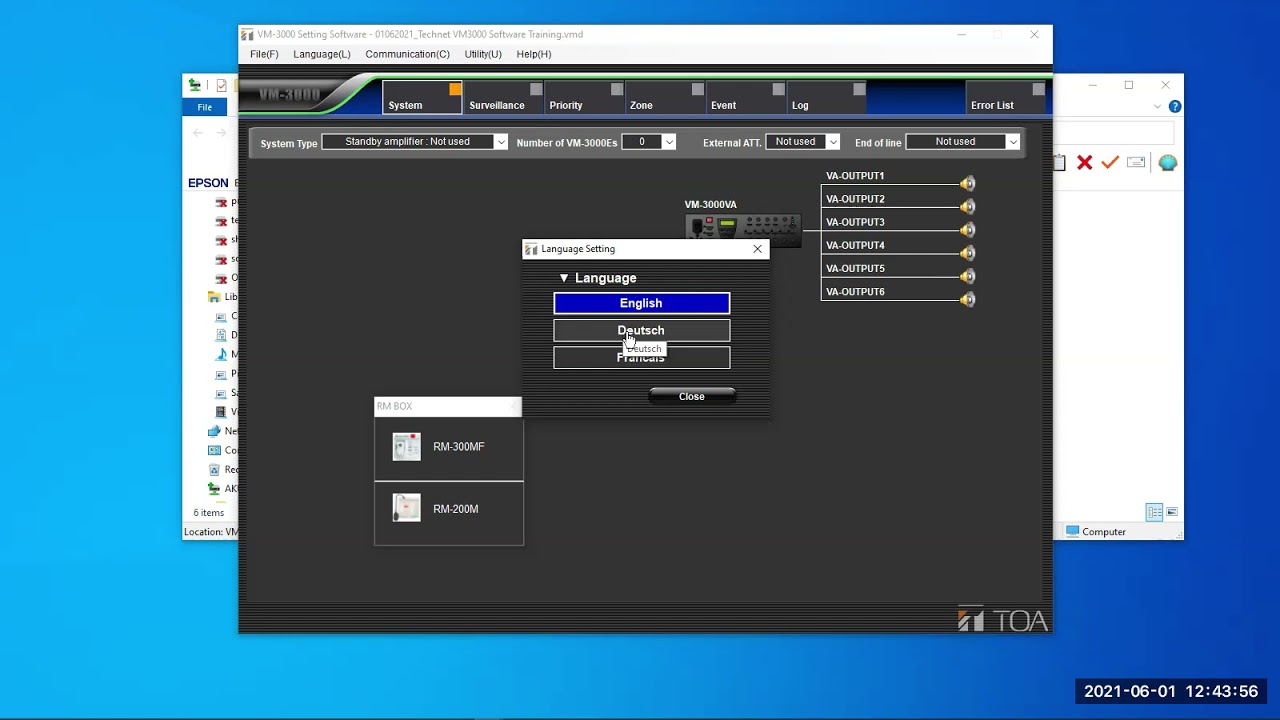This screenshot has width=1280, height=720.
Task: Click red X delete icon in Explorer window
Action: [x=1084, y=163]
